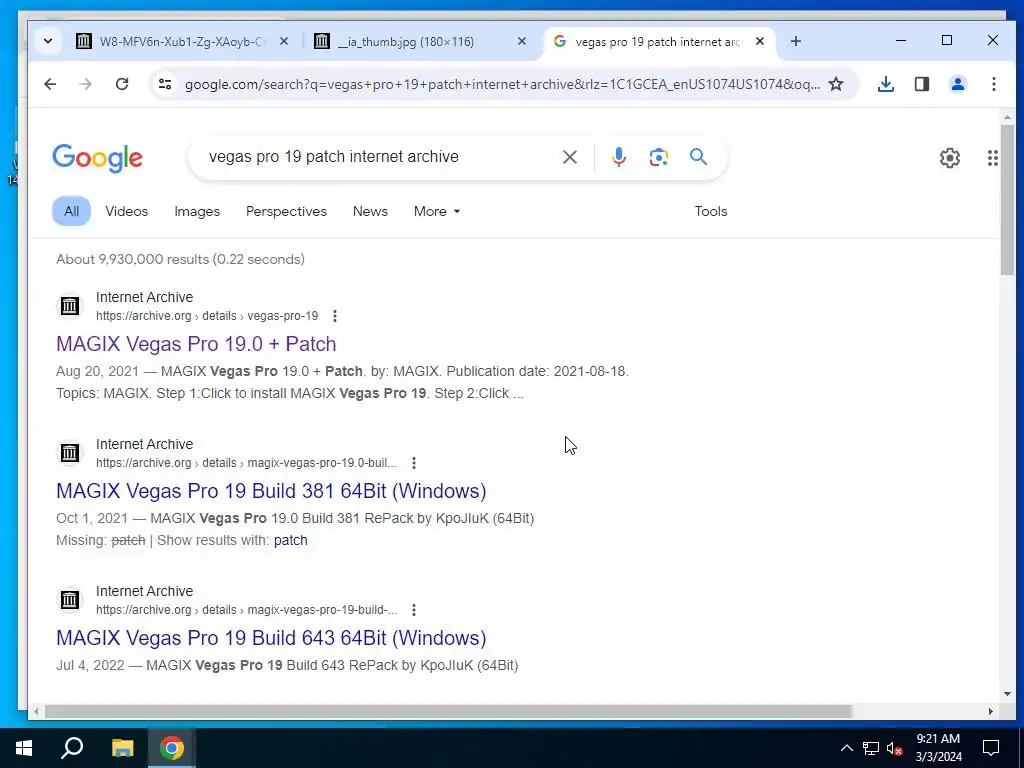1024x768 pixels.
Task: Toggle Chrome side panel icon
Action: [921, 84]
